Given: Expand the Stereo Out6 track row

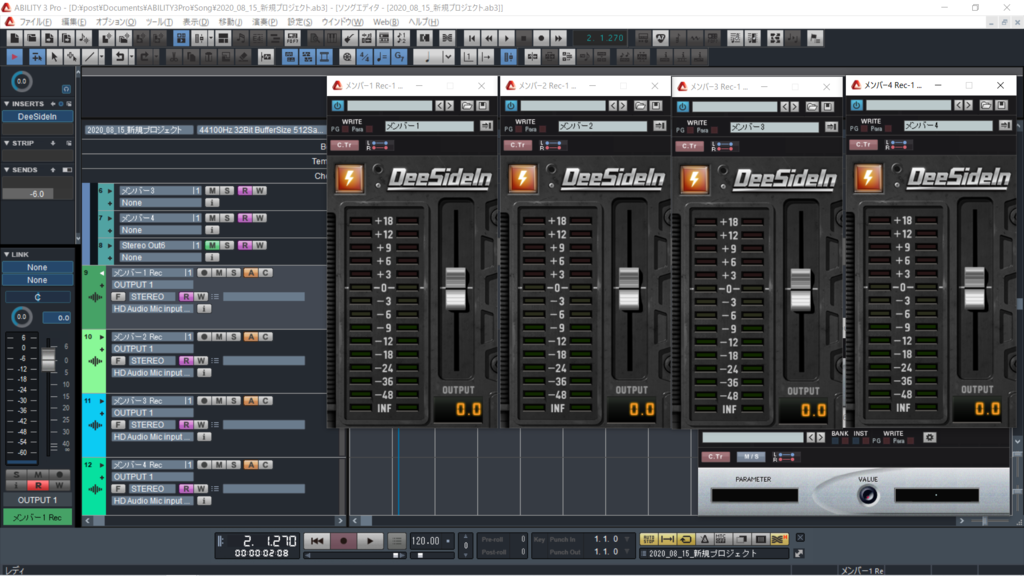Looking at the screenshot, I should (x=110, y=246).
